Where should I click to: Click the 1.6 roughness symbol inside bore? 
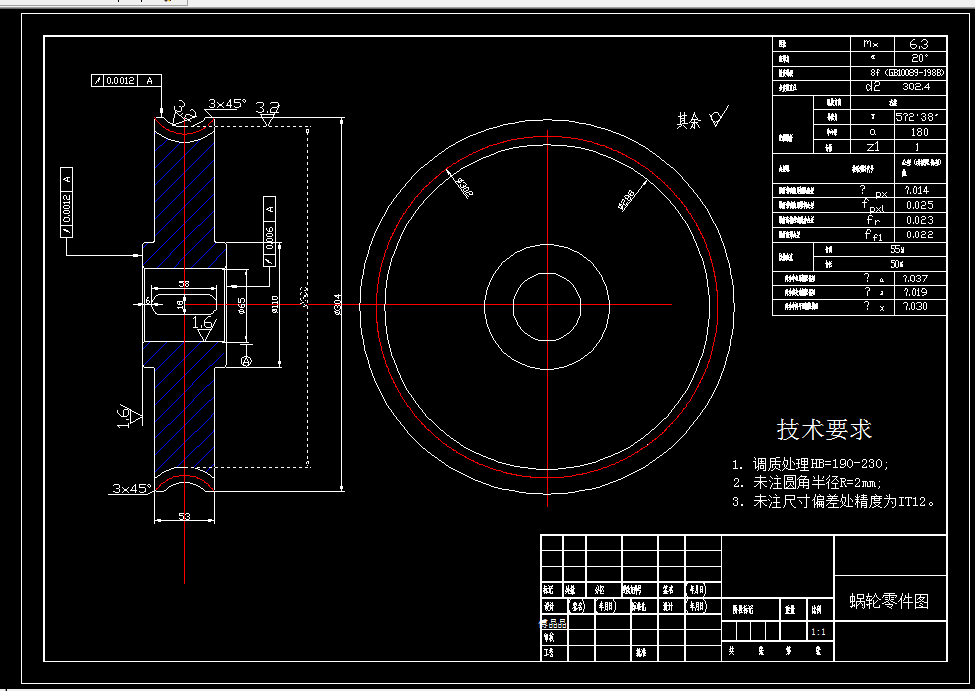[x=203, y=328]
